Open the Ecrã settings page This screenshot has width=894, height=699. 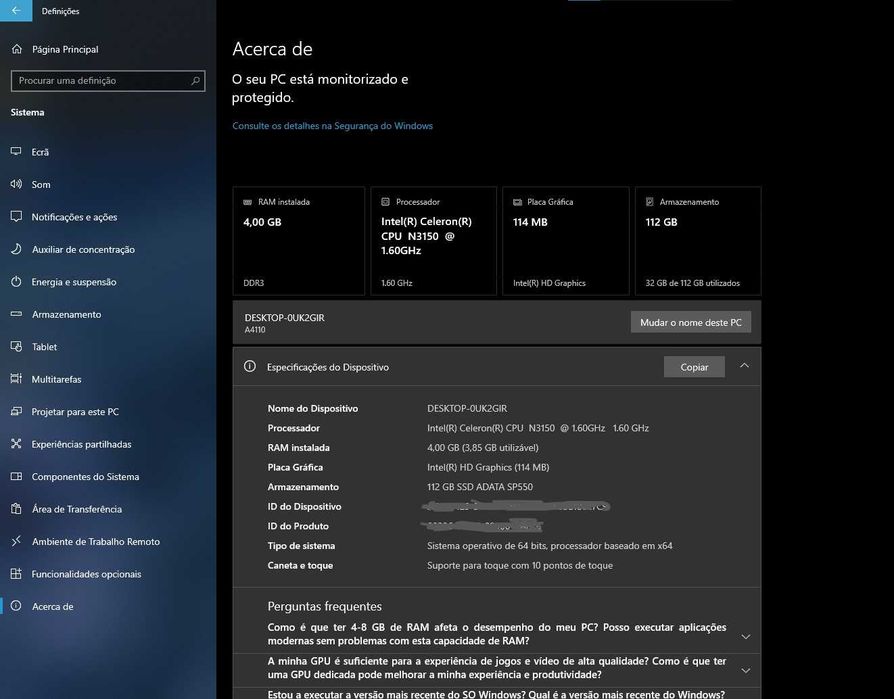(108, 152)
